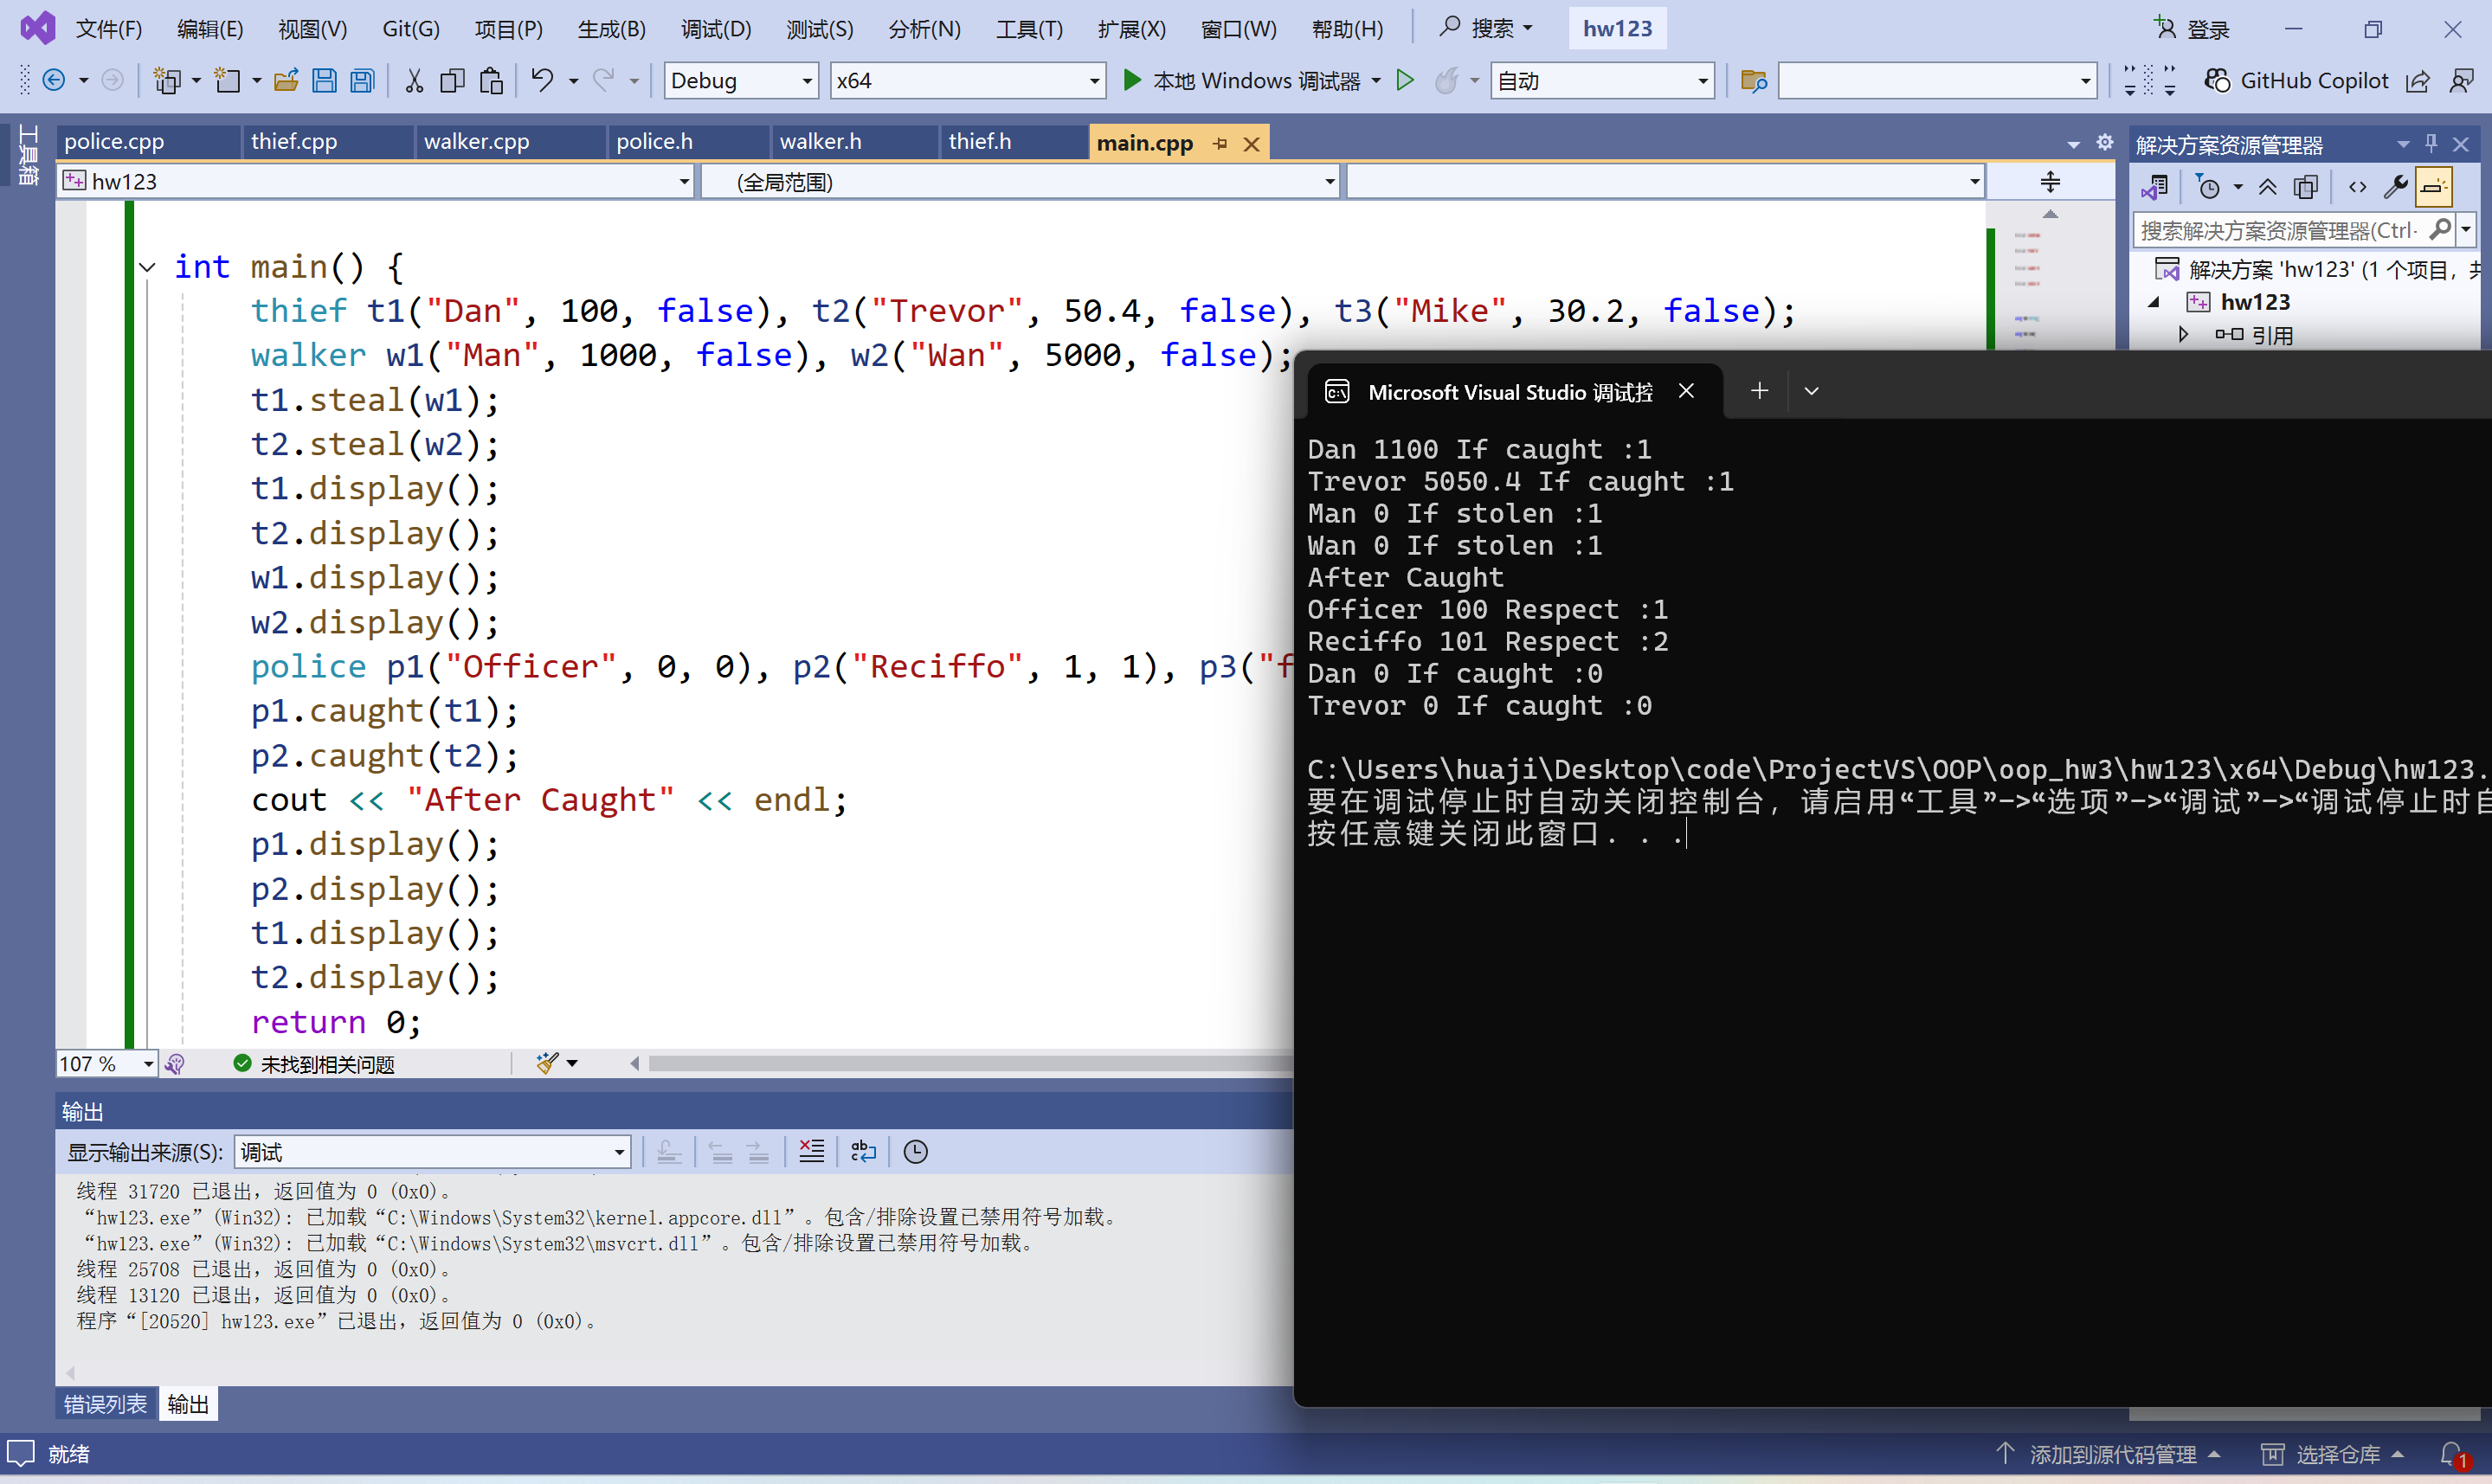This screenshot has height=1484, width=2492.
Task: Switch to the thief.cpp tab
Action: click(x=294, y=142)
